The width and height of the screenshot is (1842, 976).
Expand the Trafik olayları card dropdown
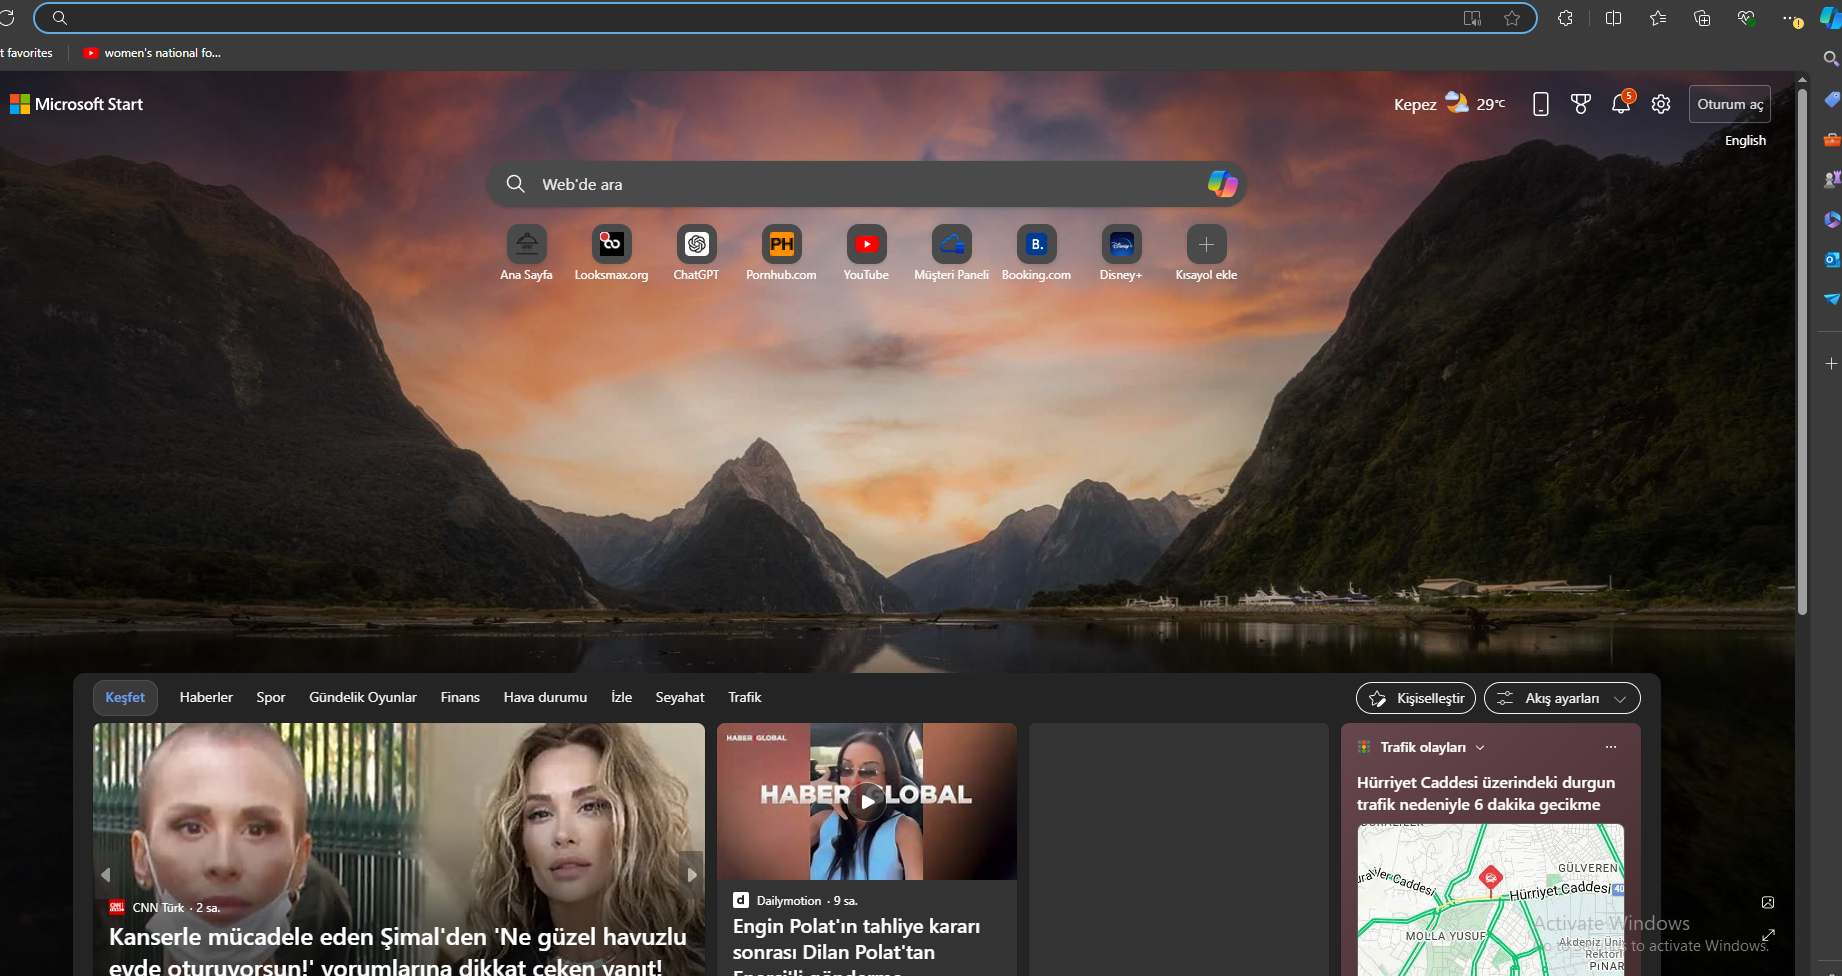pyautogui.click(x=1480, y=748)
